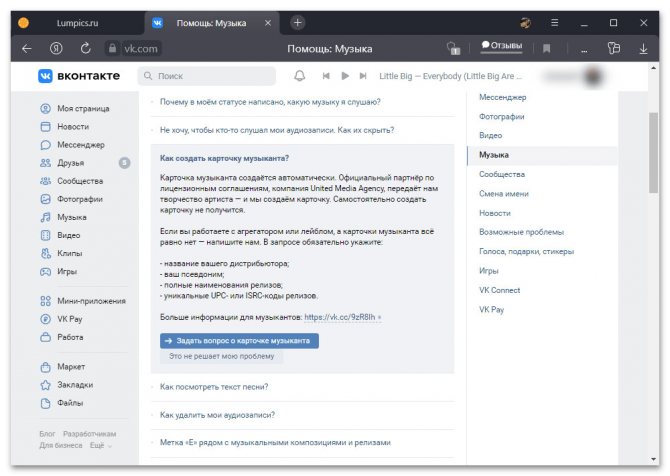
Task: Click the Друзья counter badge
Action: pyautogui.click(x=124, y=163)
